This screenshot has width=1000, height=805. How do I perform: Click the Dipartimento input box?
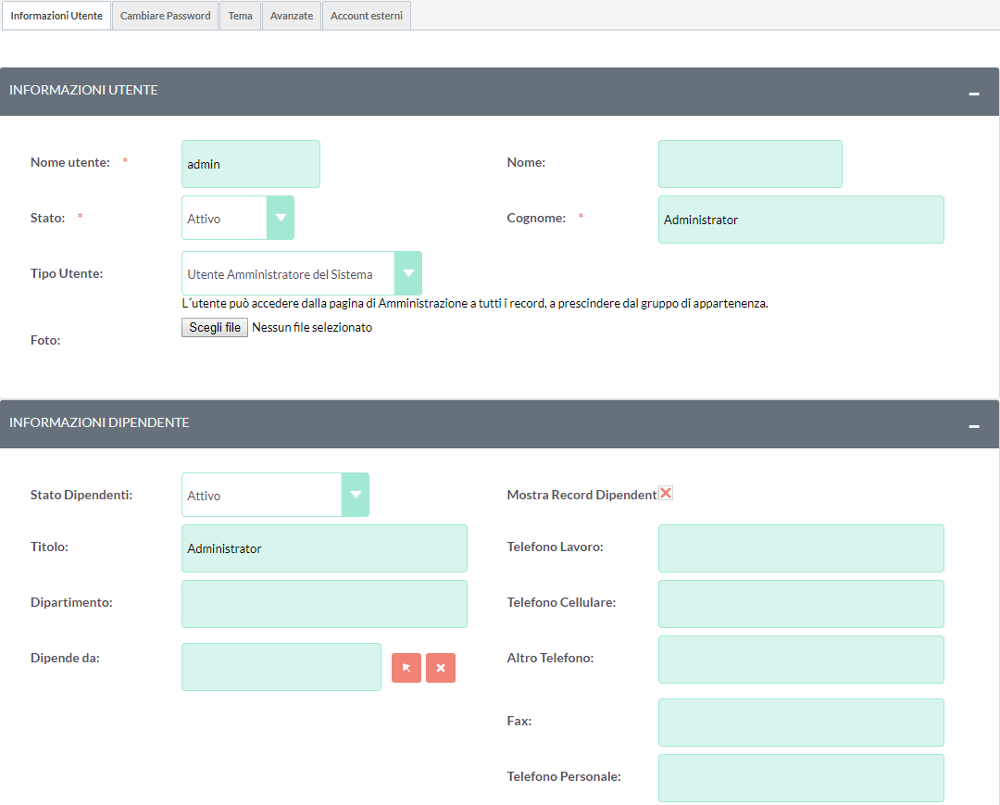coord(324,604)
